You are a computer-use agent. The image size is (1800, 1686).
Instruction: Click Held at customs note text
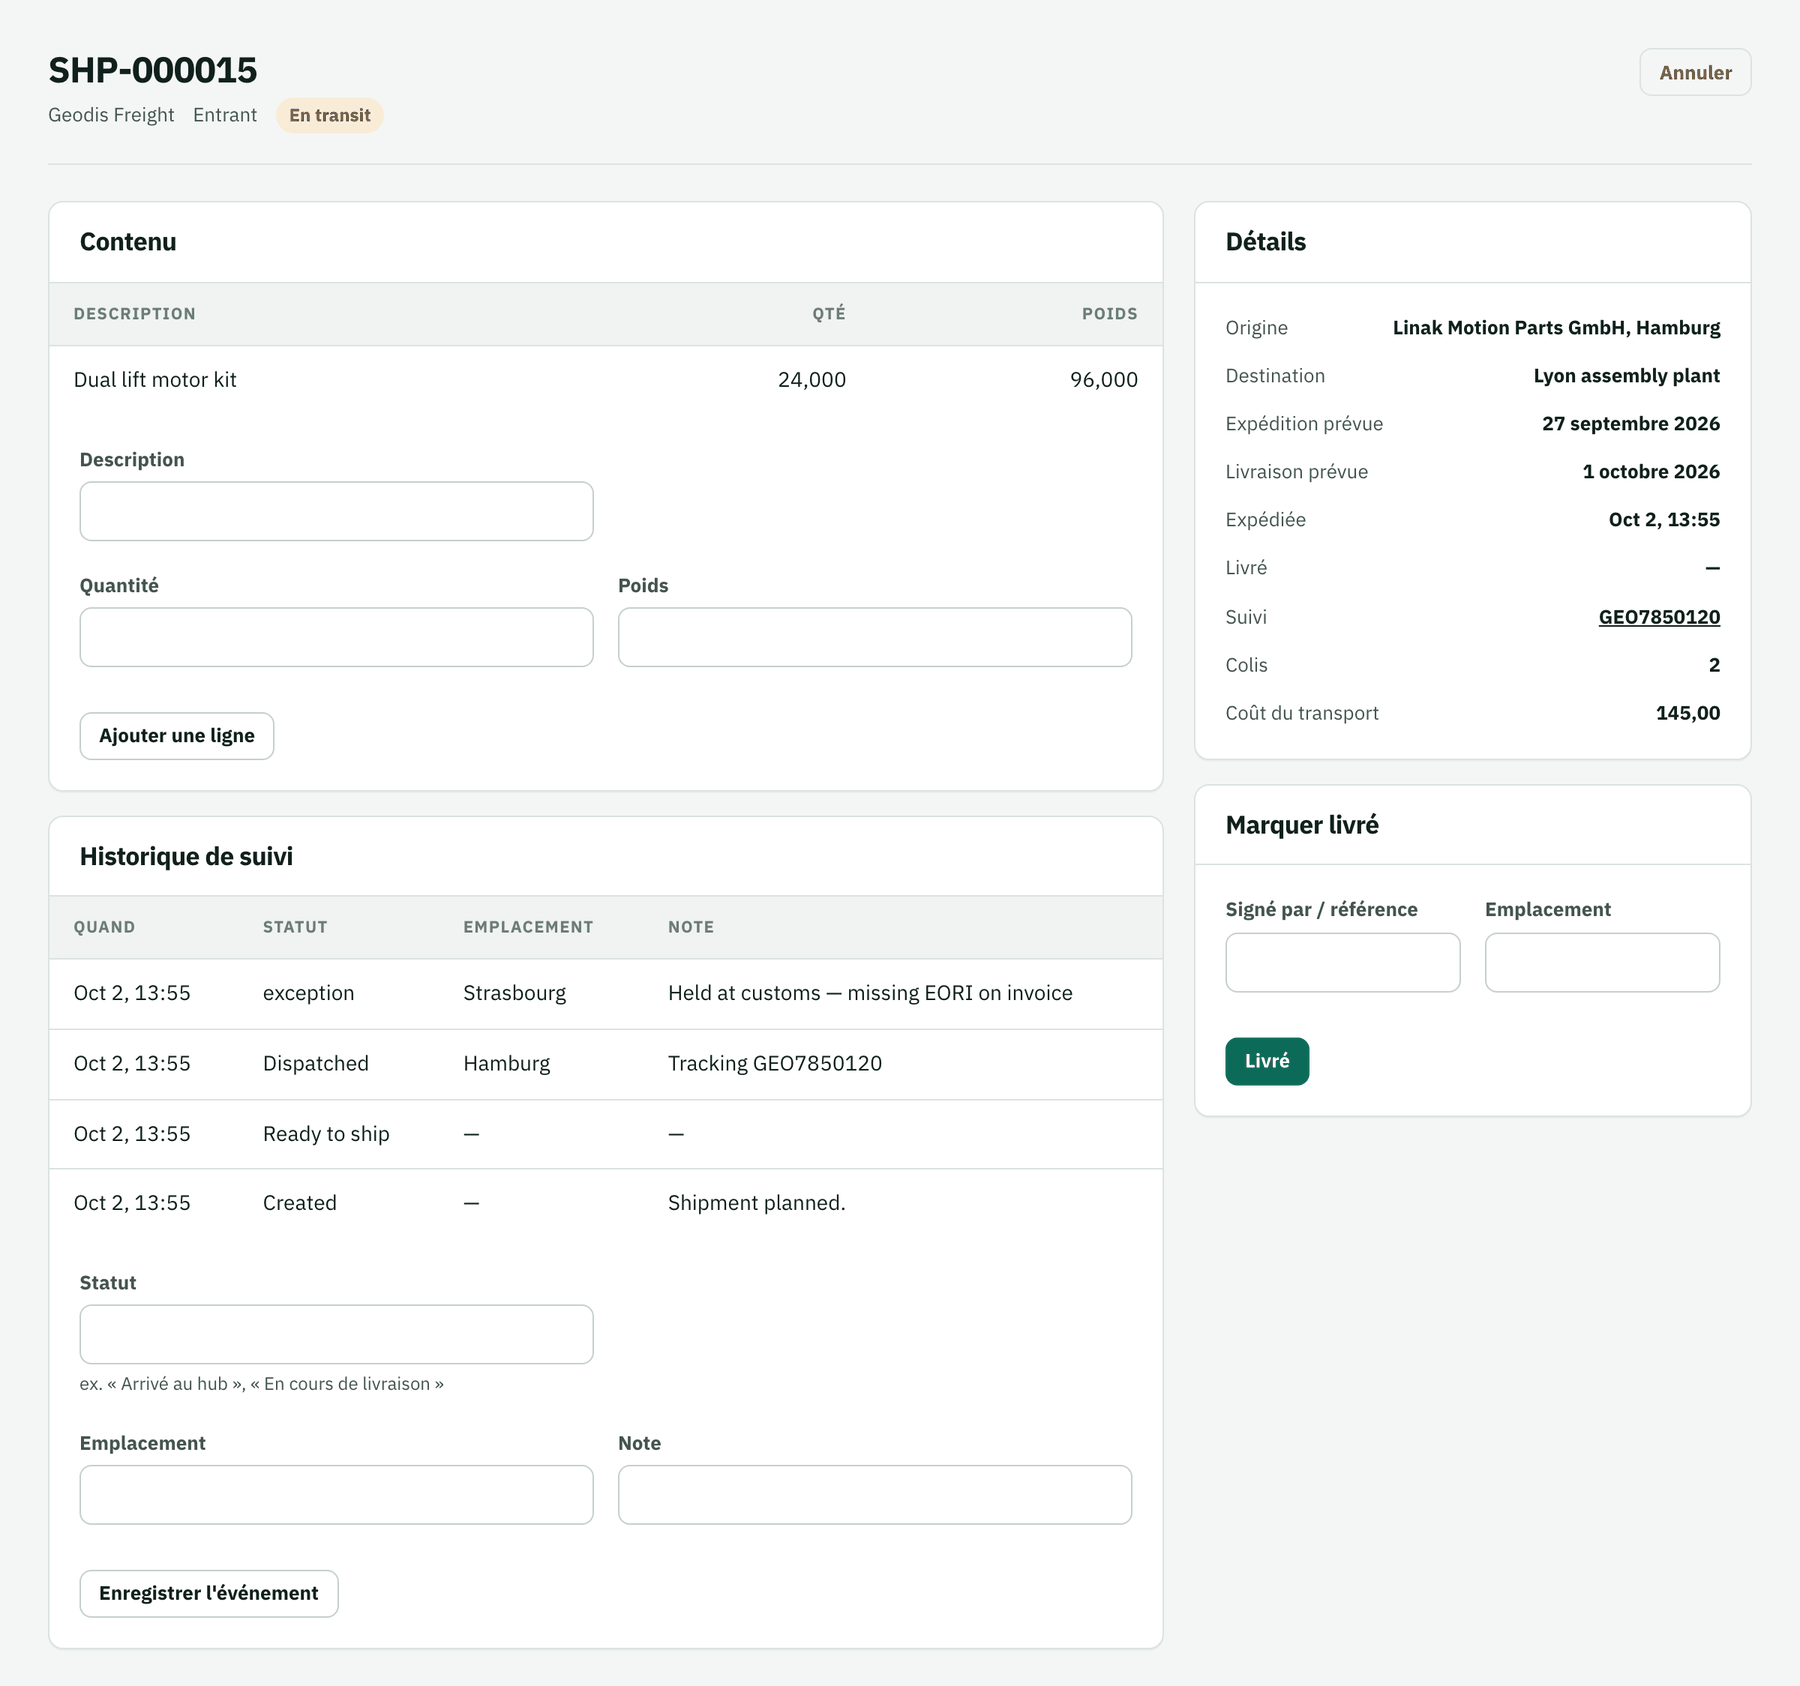click(870, 993)
